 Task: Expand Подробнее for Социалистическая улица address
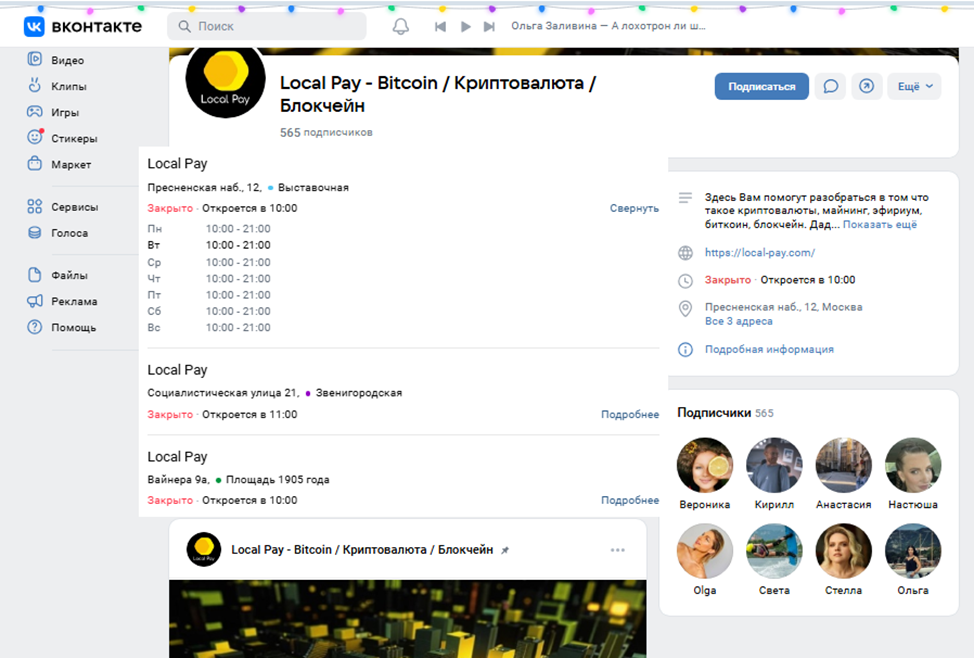(x=630, y=414)
